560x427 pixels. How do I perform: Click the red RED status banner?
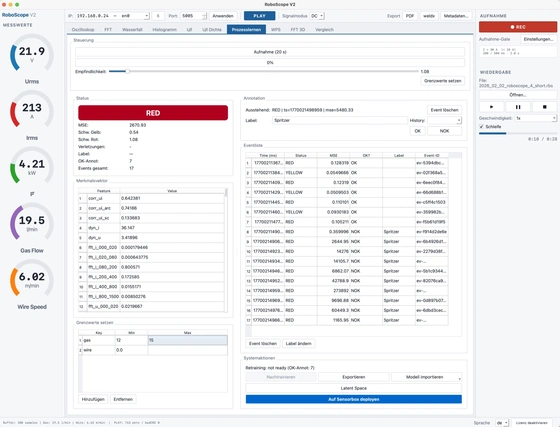[153, 113]
